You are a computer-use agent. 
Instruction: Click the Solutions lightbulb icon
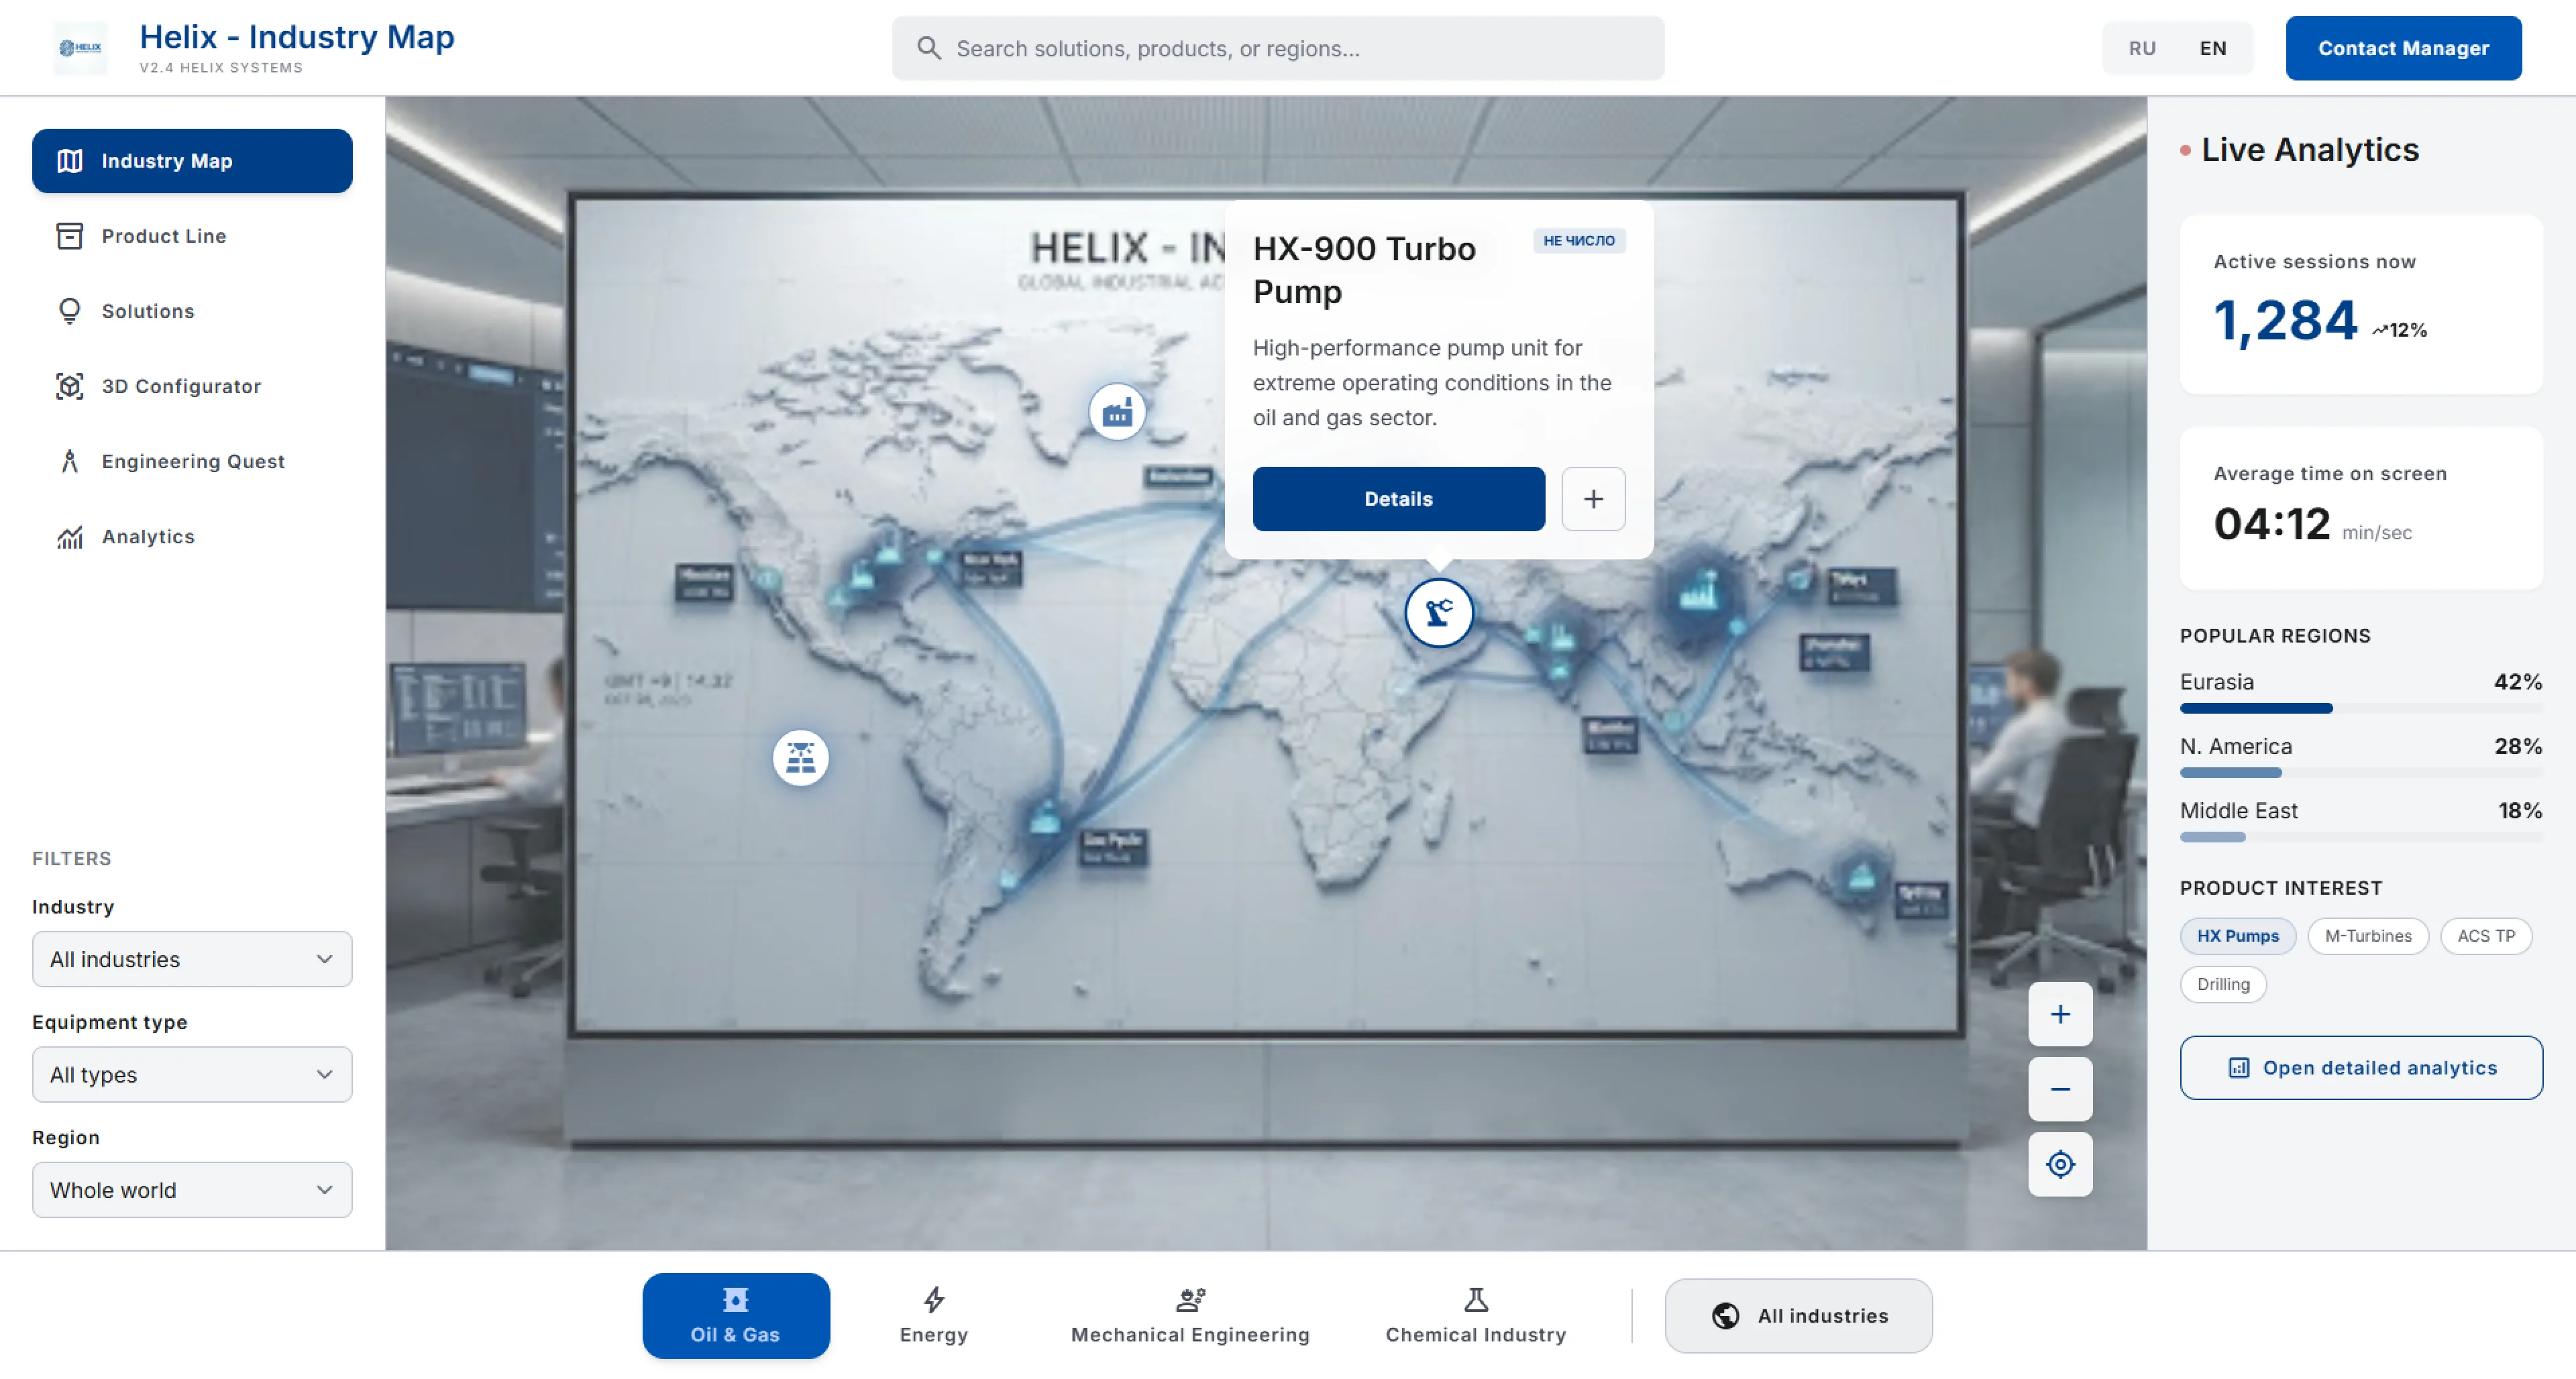point(69,311)
